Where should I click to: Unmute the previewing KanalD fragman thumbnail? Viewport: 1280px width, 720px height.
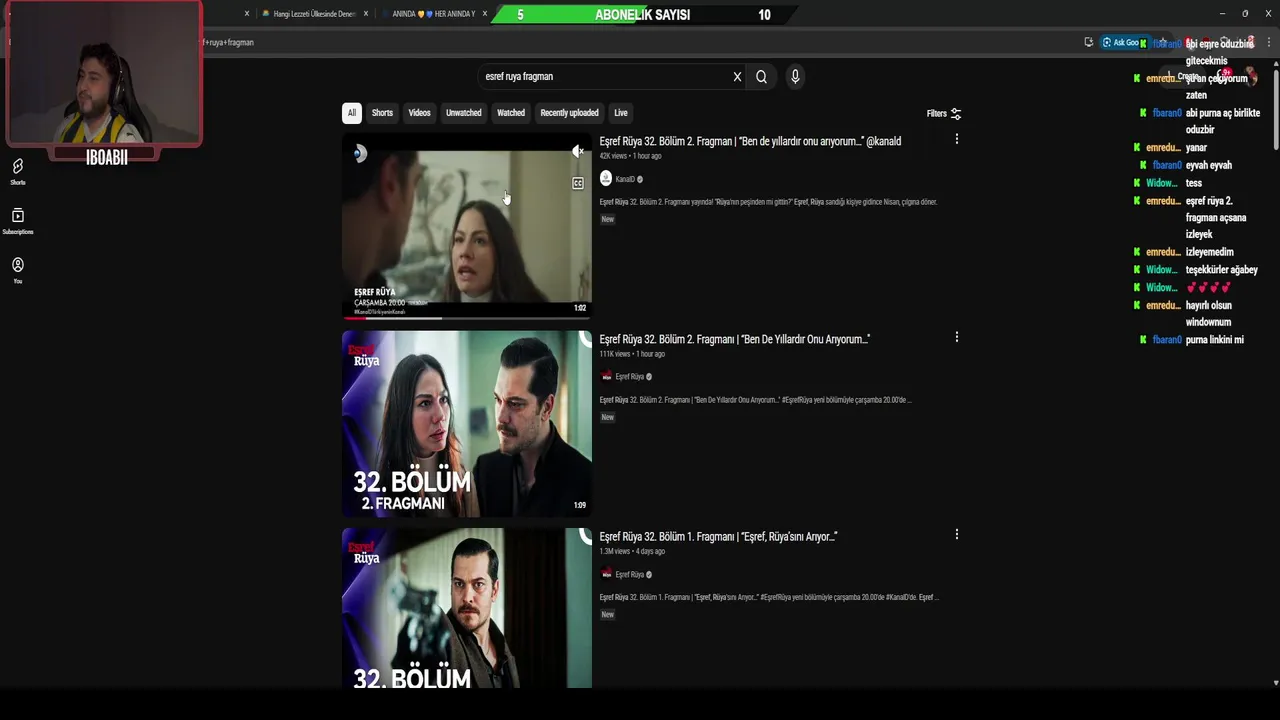pos(578,152)
